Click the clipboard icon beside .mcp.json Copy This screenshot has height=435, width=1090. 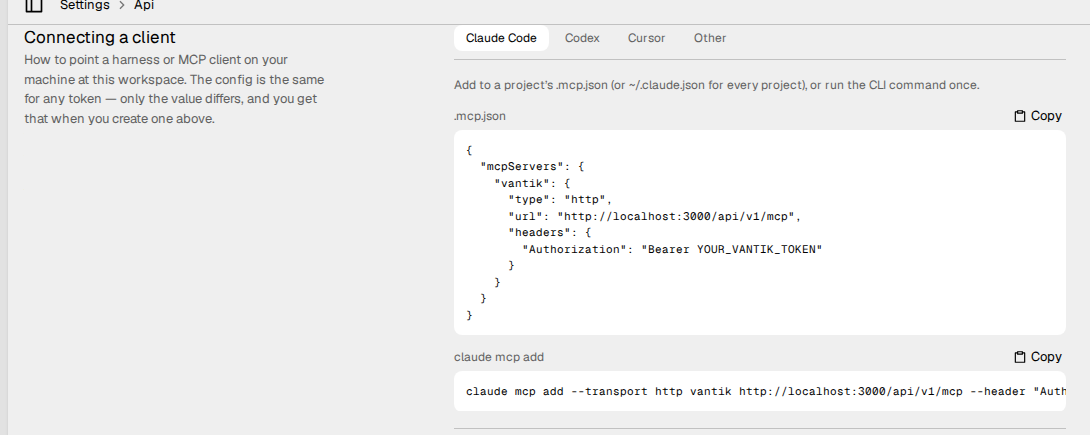(x=1020, y=116)
